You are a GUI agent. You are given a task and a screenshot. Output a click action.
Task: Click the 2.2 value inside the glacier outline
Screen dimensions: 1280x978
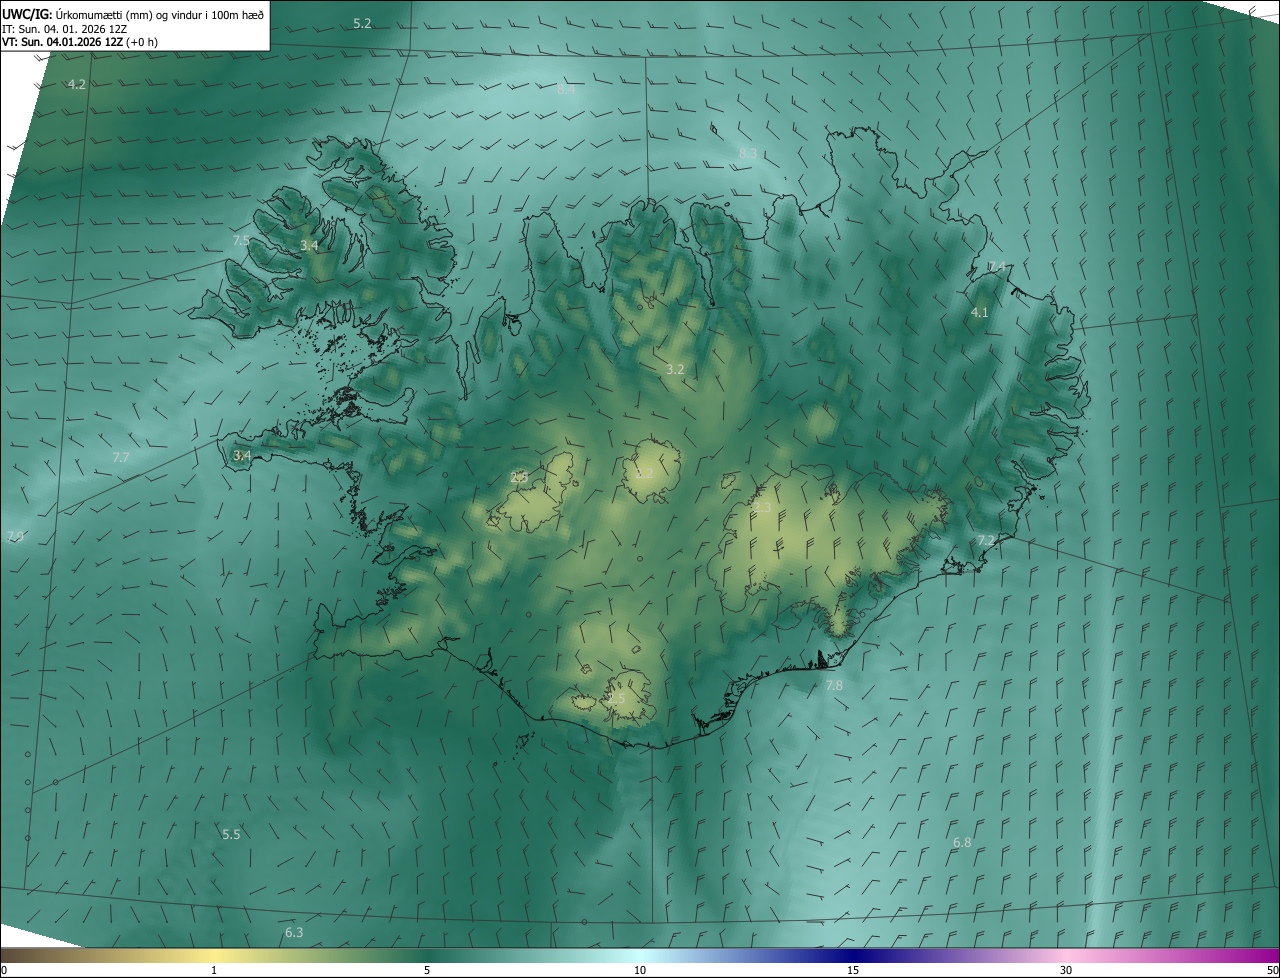(644, 473)
